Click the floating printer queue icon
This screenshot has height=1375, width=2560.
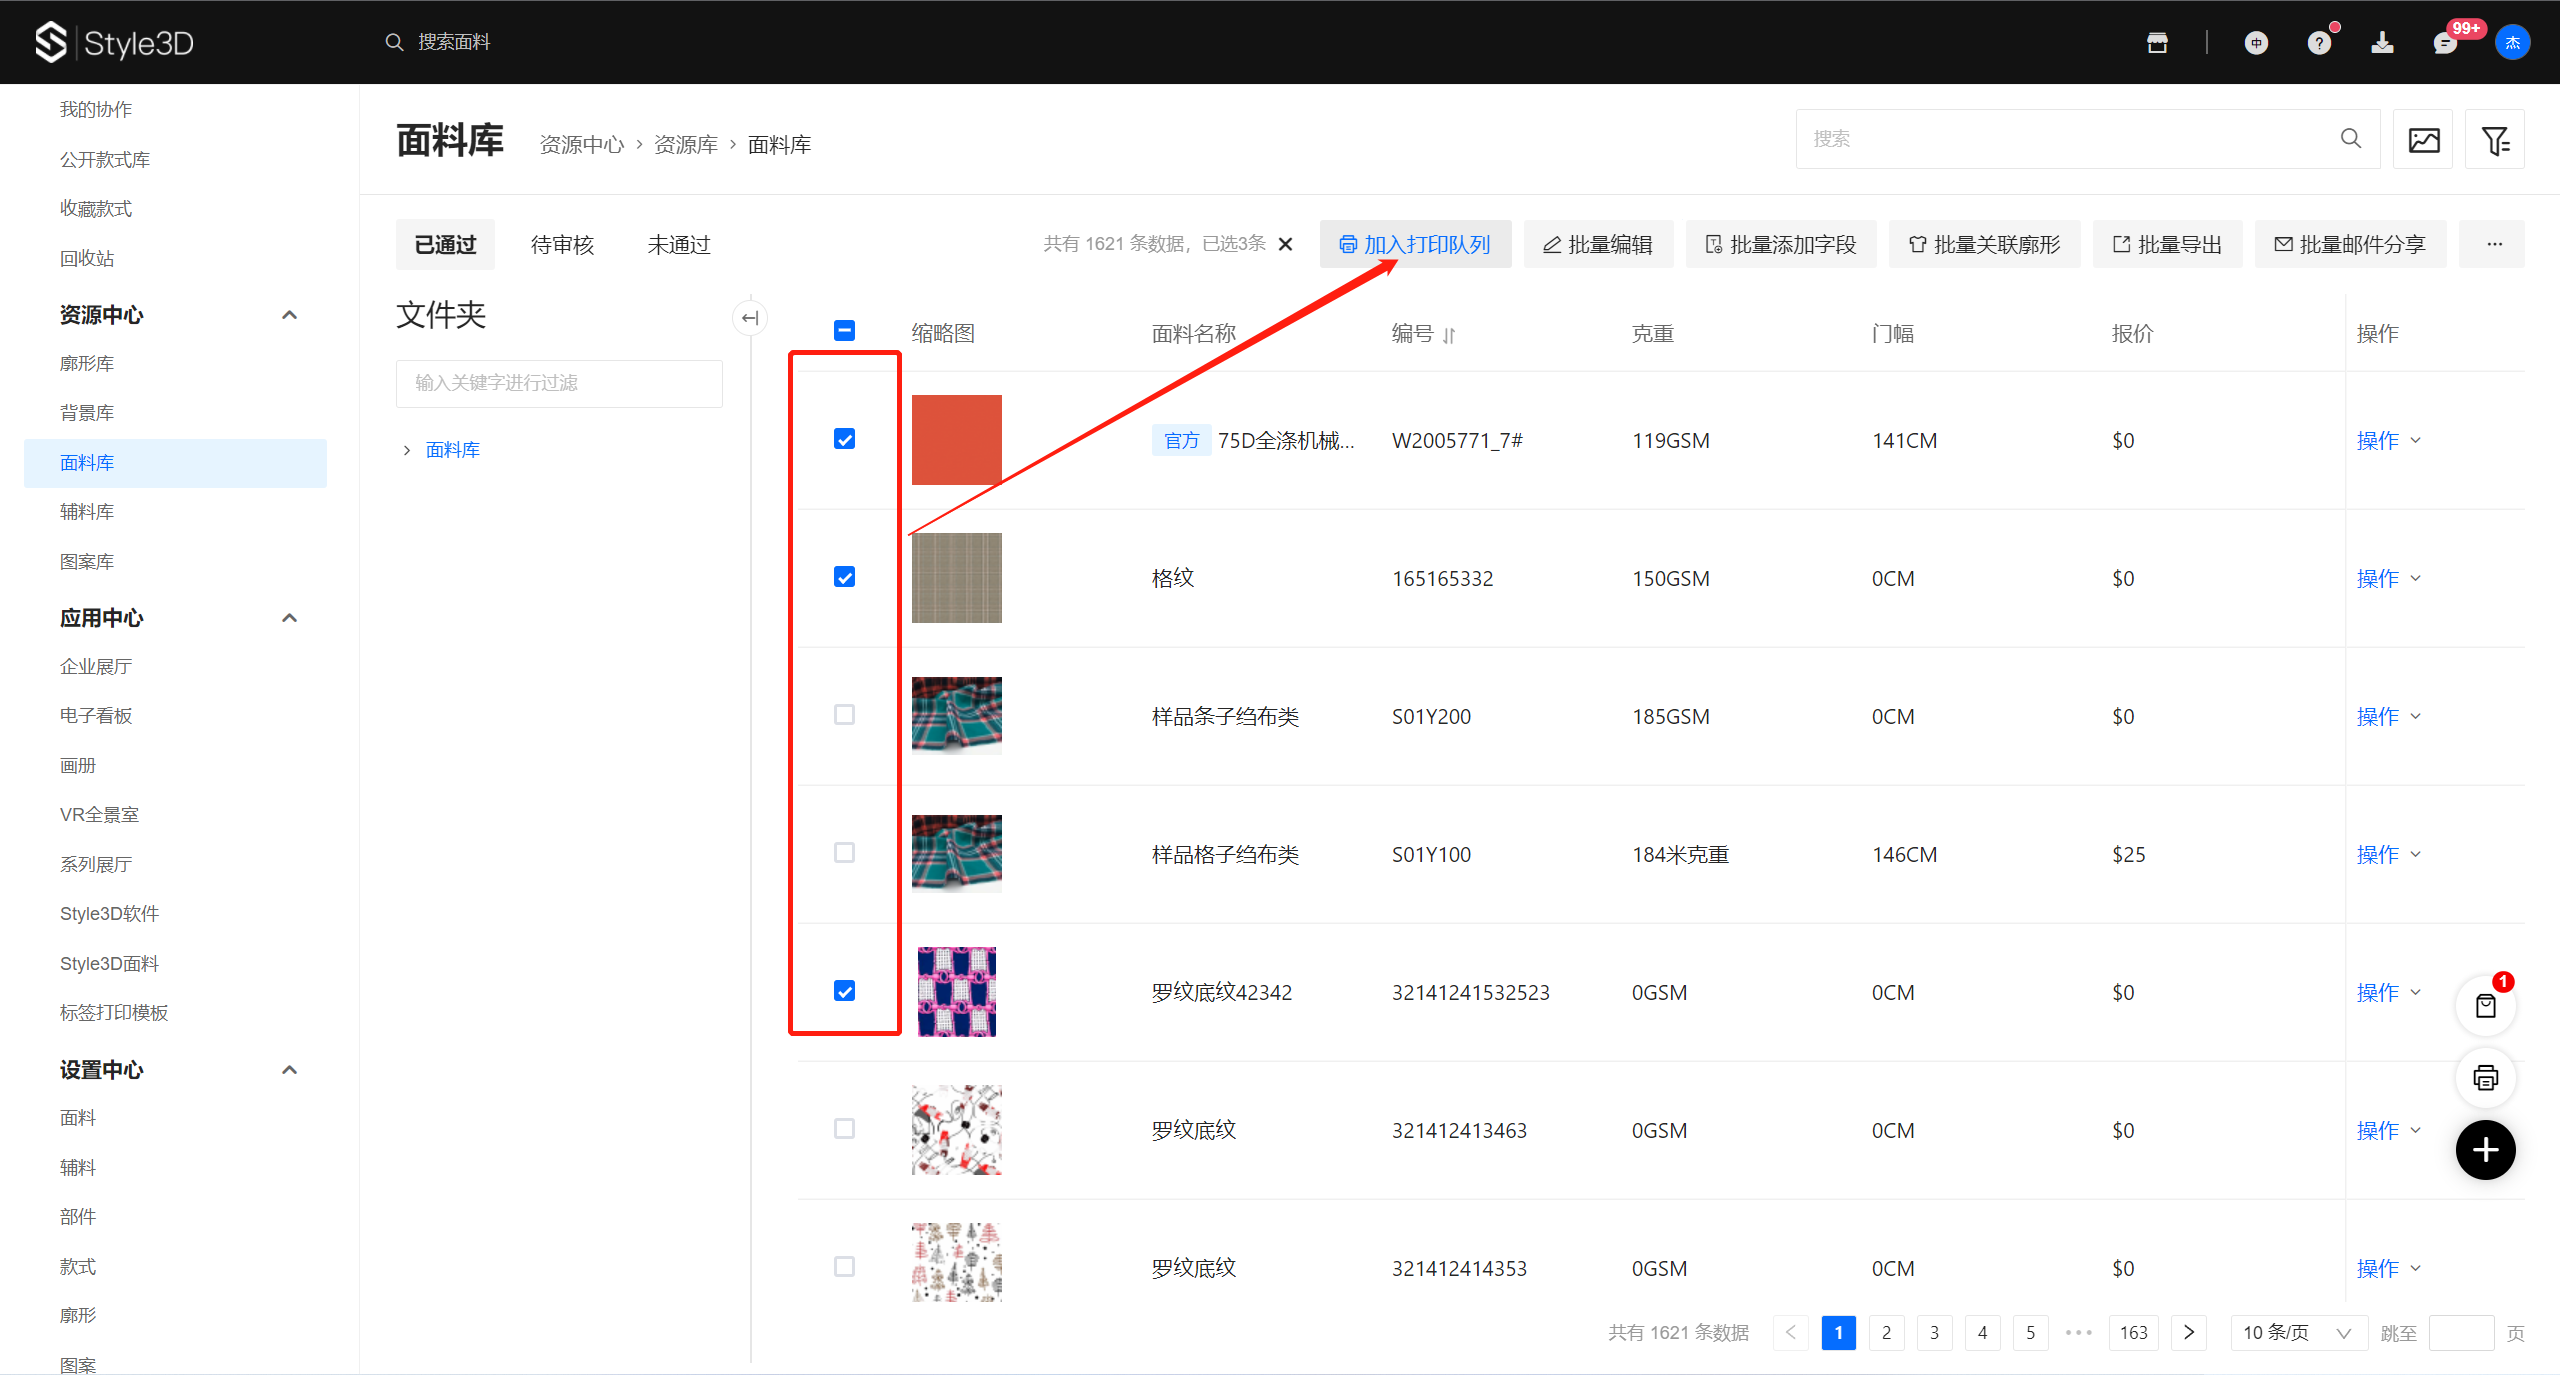[x=2485, y=1078]
